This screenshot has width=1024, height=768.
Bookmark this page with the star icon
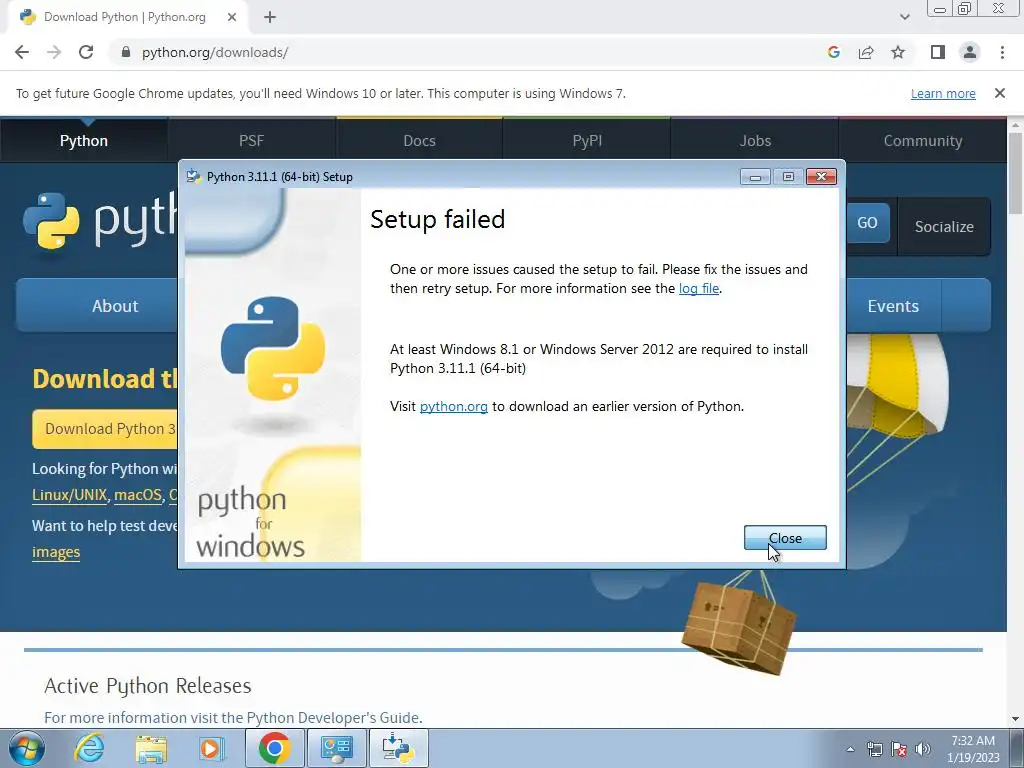[898, 52]
